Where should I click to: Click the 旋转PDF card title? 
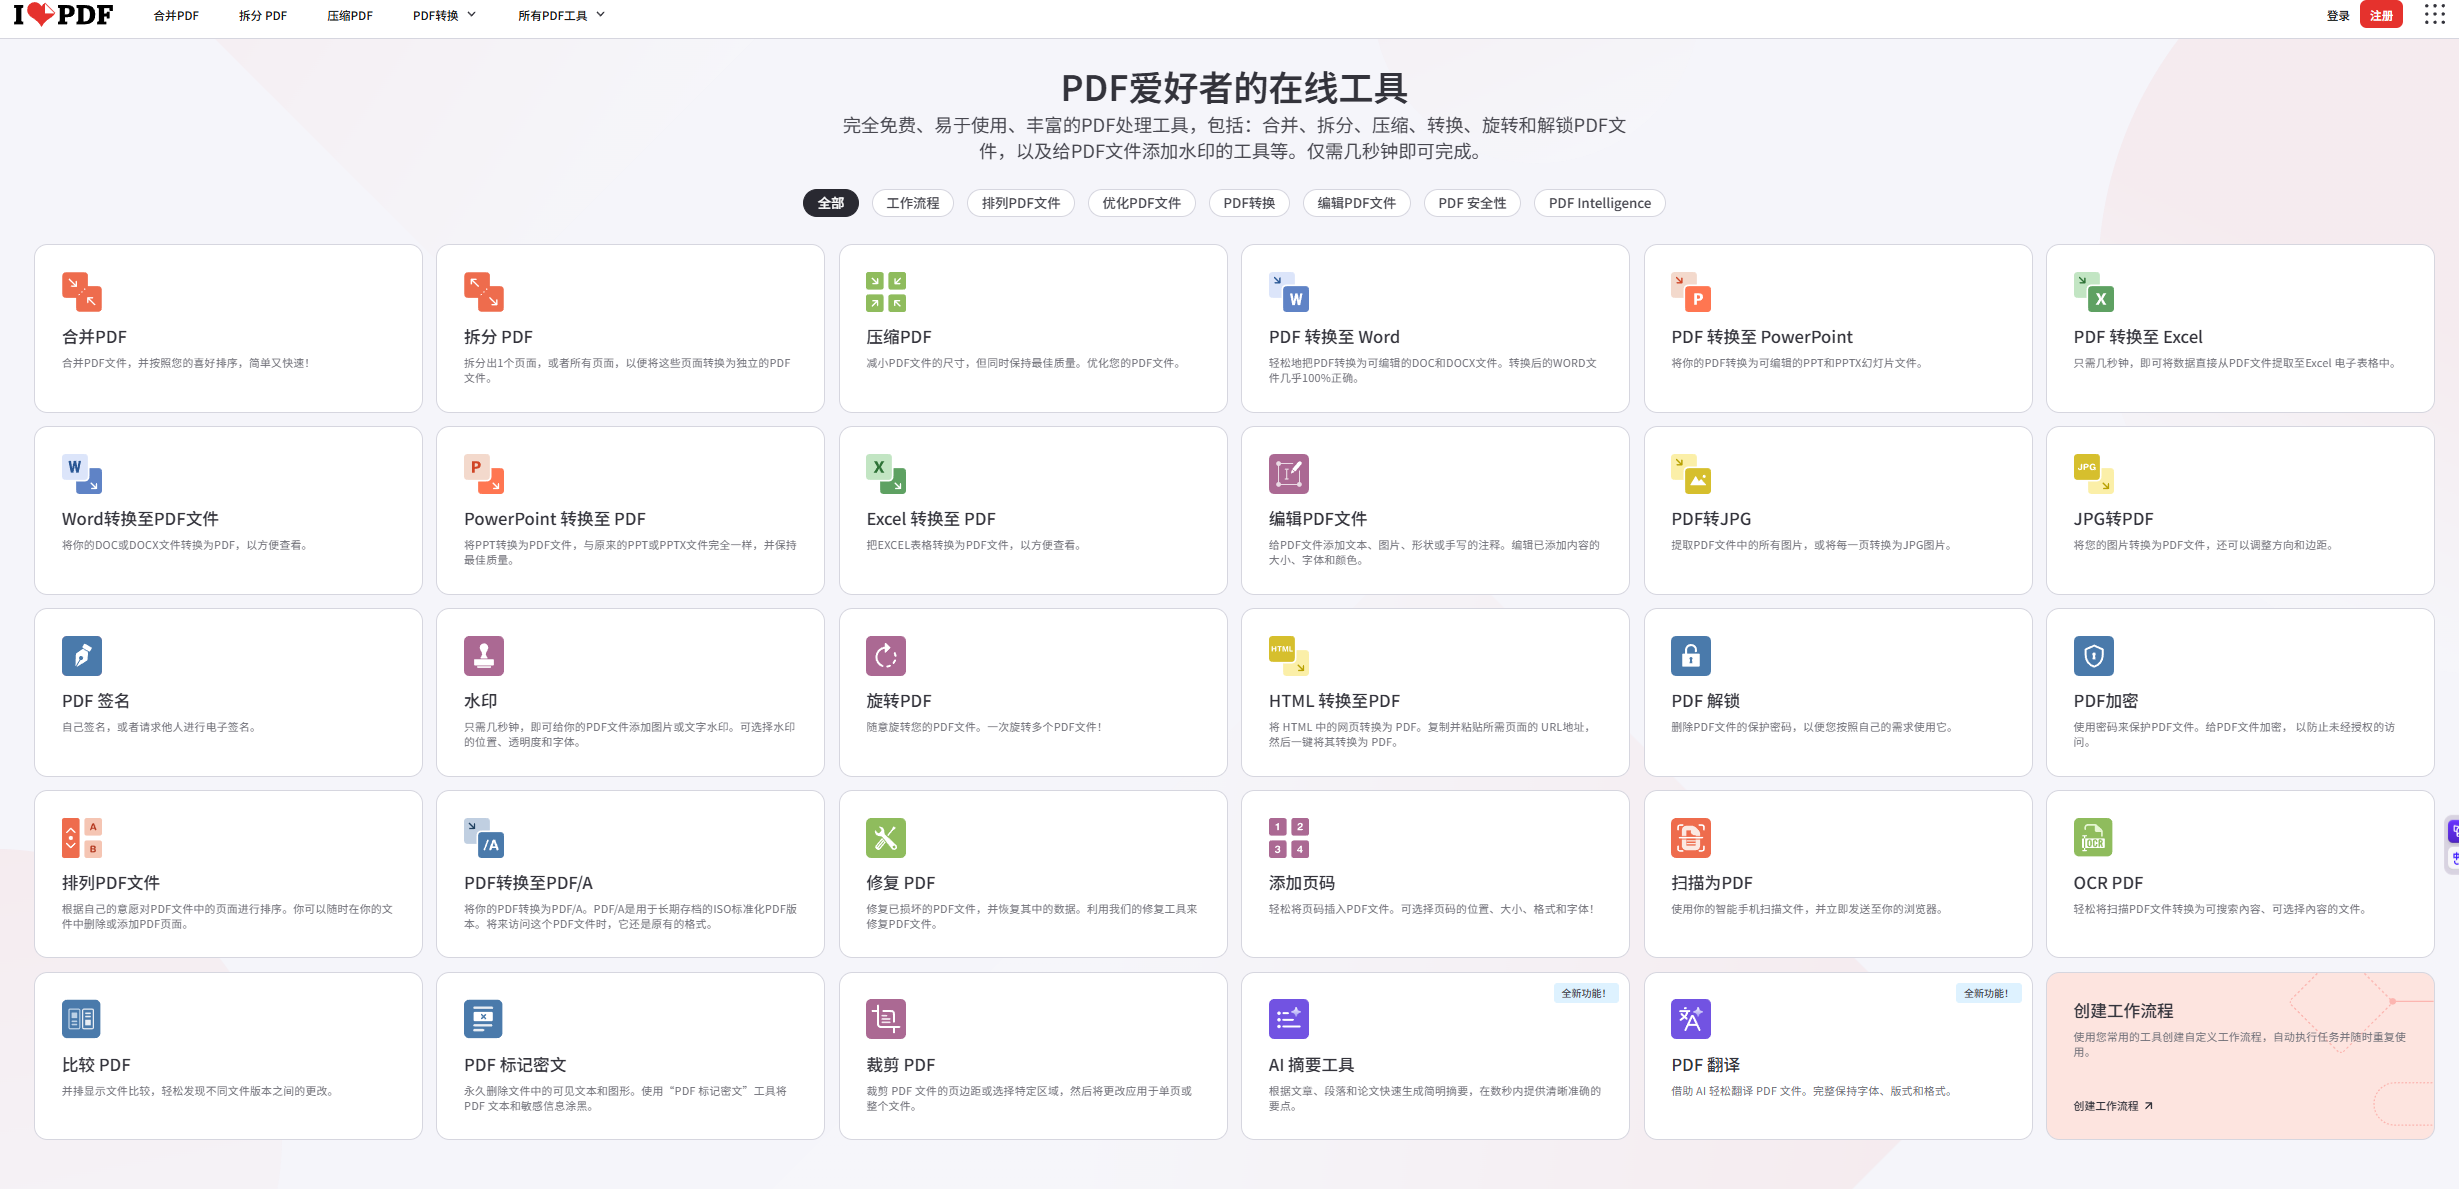coord(898,701)
